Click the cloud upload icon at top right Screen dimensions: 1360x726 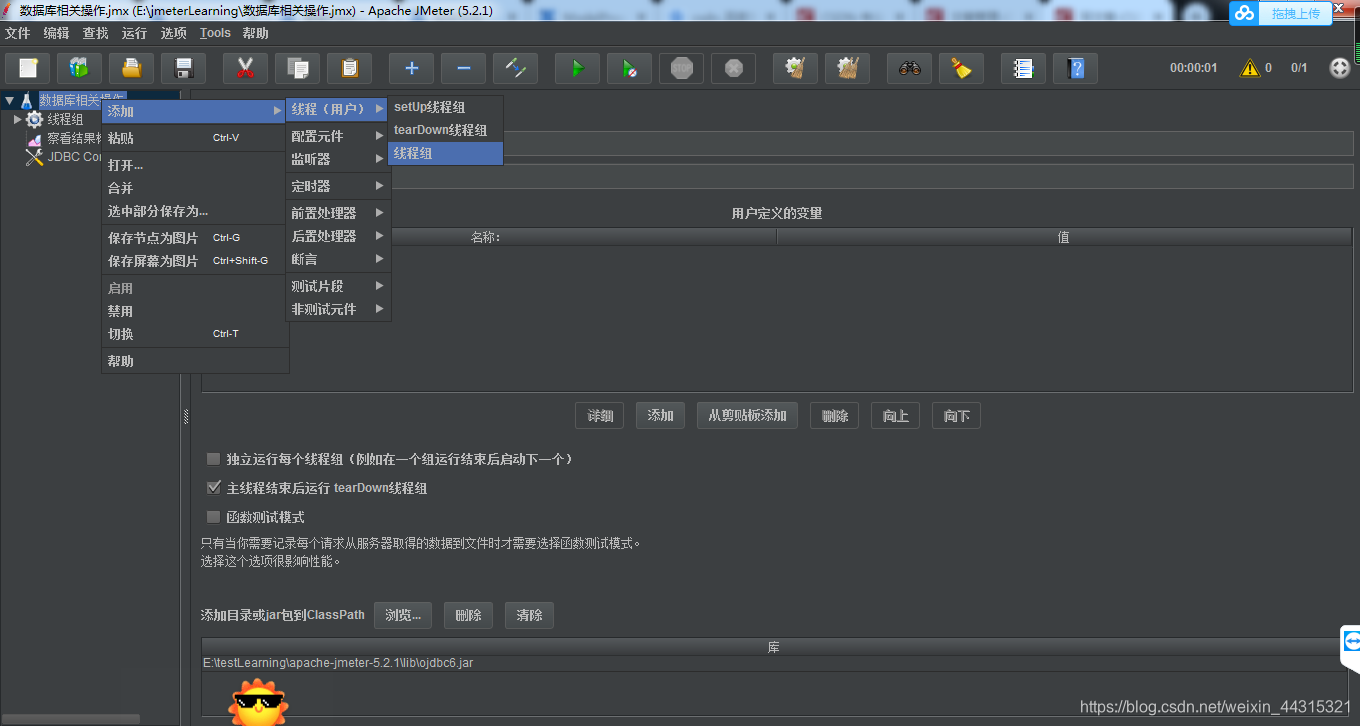[1245, 13]
